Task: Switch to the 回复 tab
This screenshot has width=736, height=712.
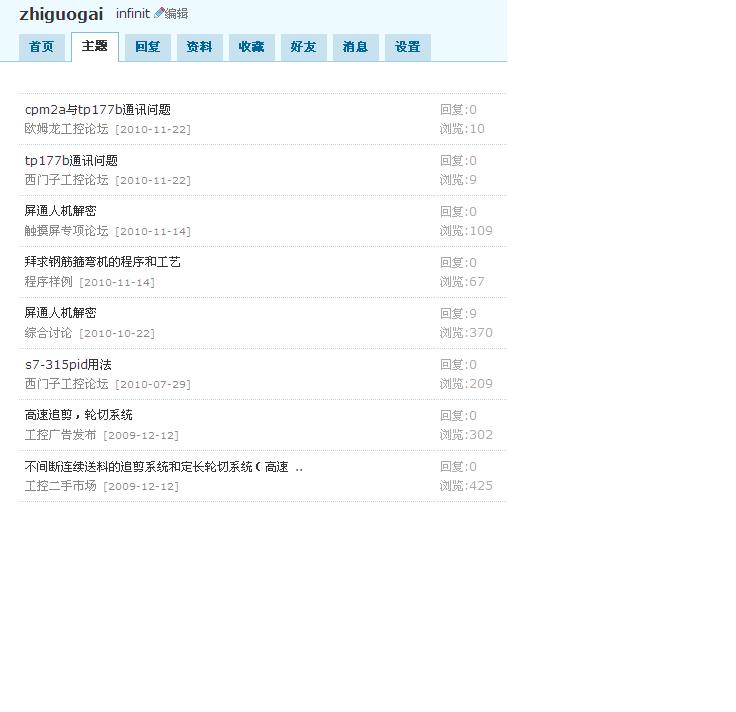Action: click(x=148, y=47)
